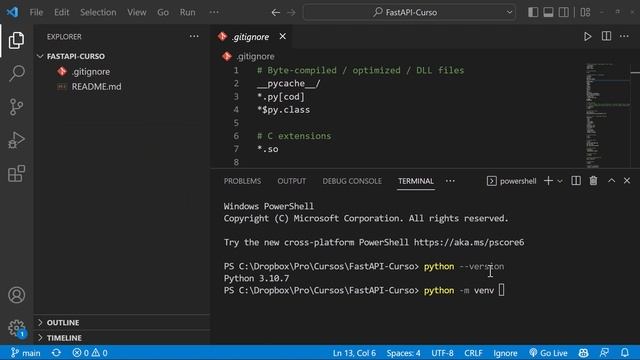Open editor more actions ellipsis
This screenshot has width=640, height=360.
tap(624, 36)
